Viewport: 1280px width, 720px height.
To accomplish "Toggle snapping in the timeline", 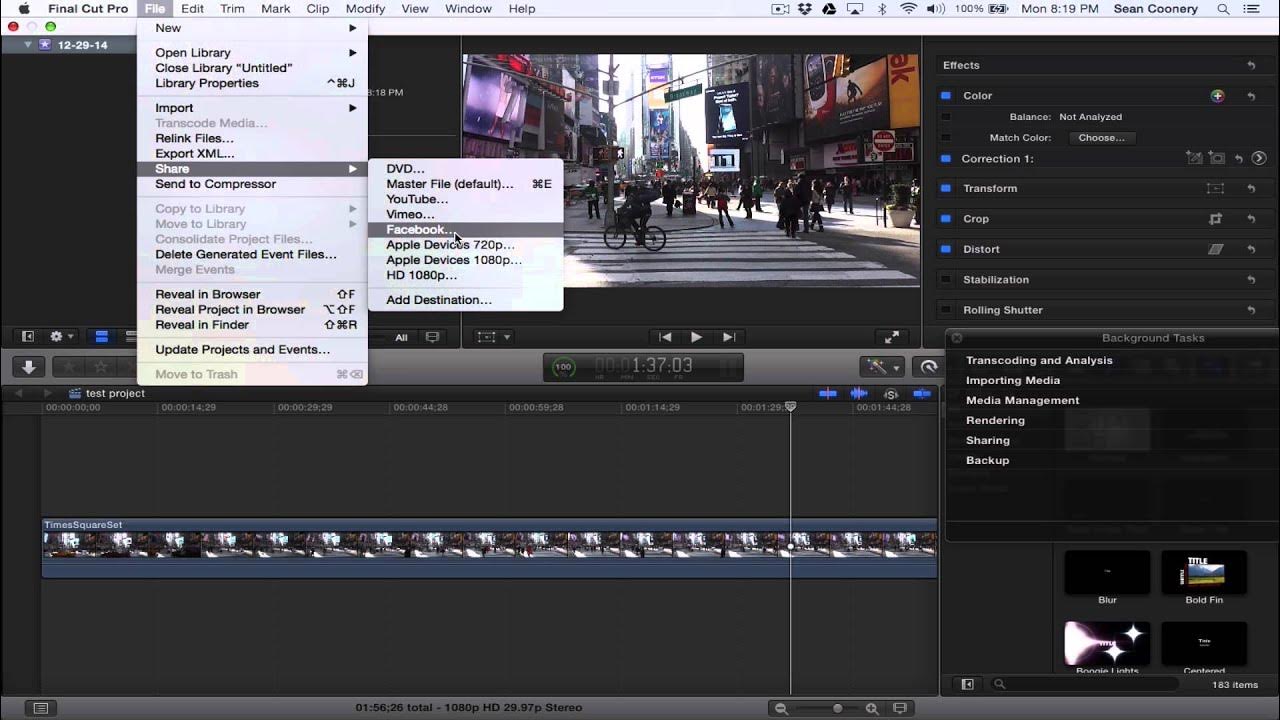I will pos(921,394).
